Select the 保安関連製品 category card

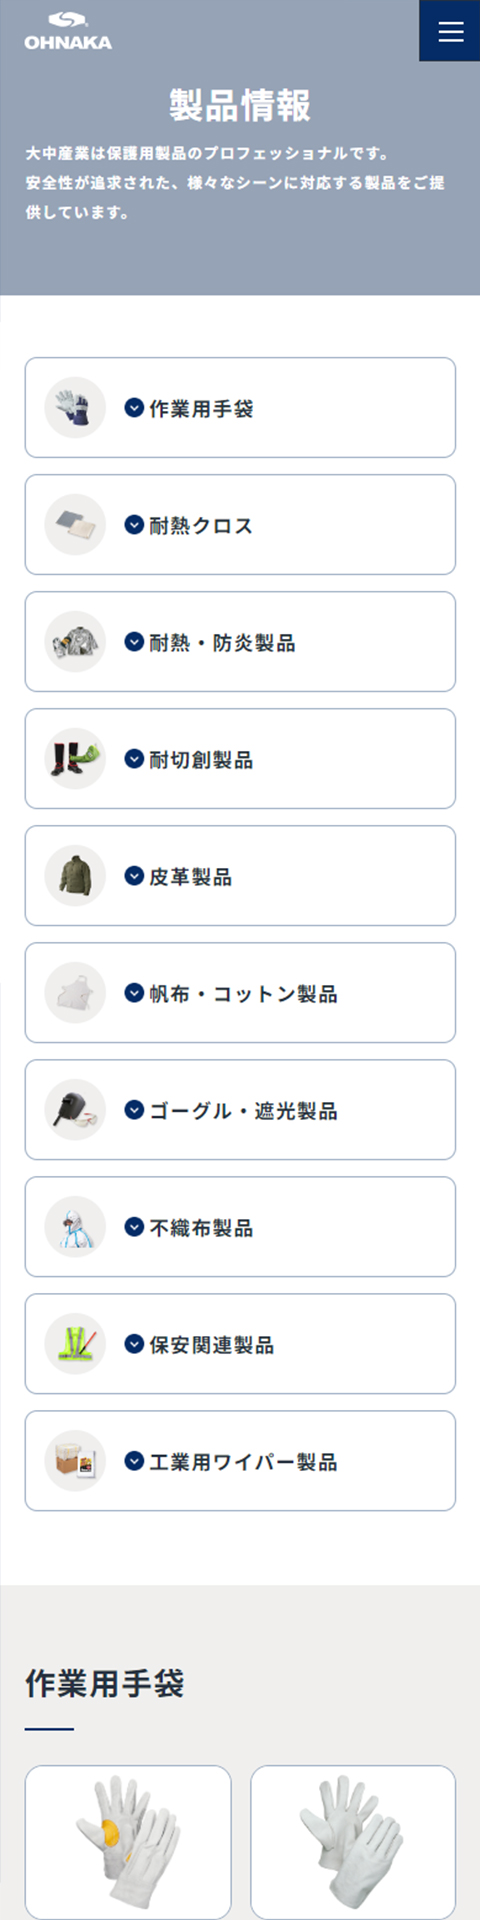(x=240, y=1344)
